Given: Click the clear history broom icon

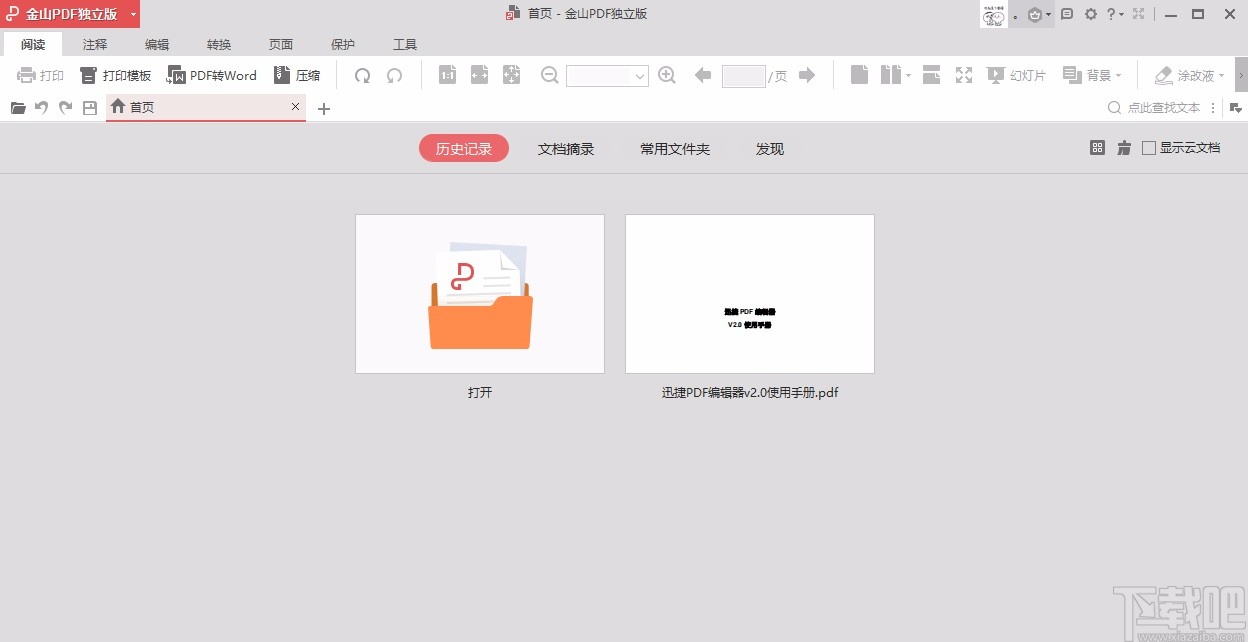Looking at the screenshot, I should 1123,147.
